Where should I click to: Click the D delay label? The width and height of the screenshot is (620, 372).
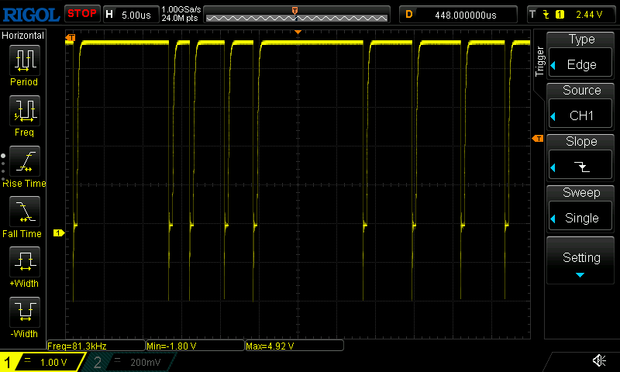409,15
